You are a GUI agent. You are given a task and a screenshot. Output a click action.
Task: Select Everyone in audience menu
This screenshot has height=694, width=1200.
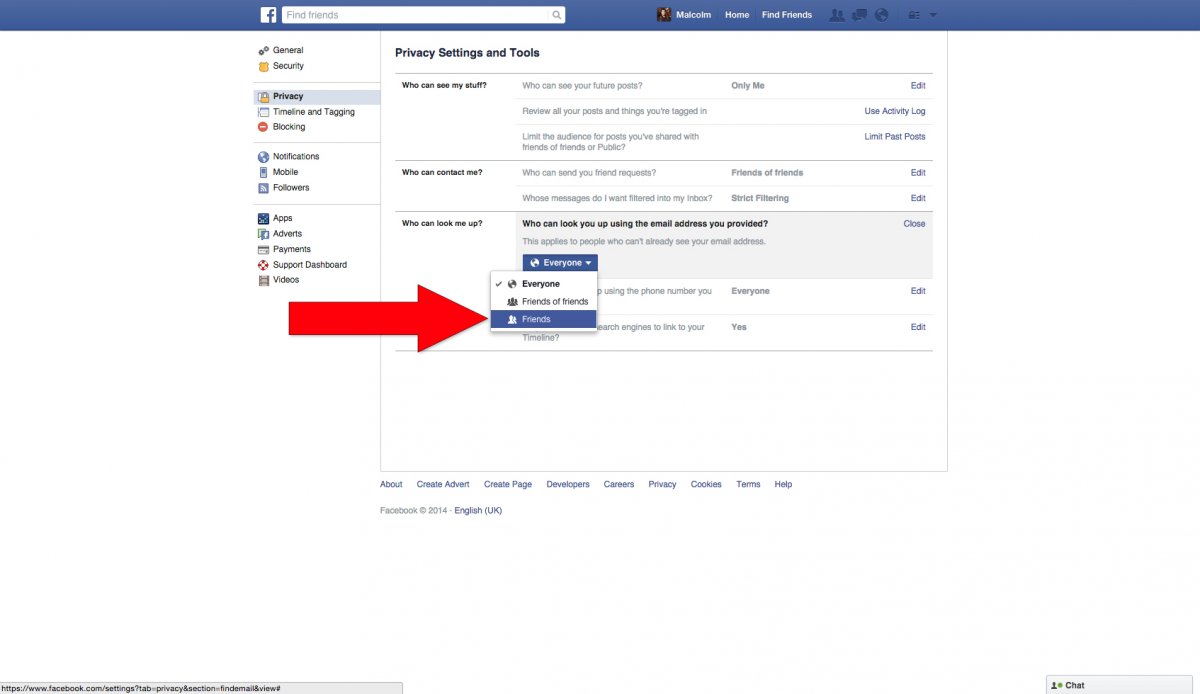[544, 284]
